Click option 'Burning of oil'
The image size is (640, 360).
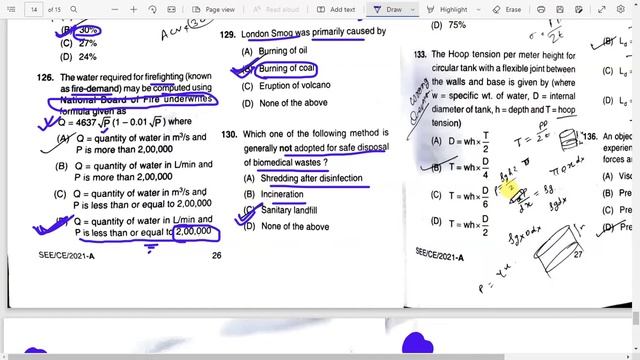point(283,51)
